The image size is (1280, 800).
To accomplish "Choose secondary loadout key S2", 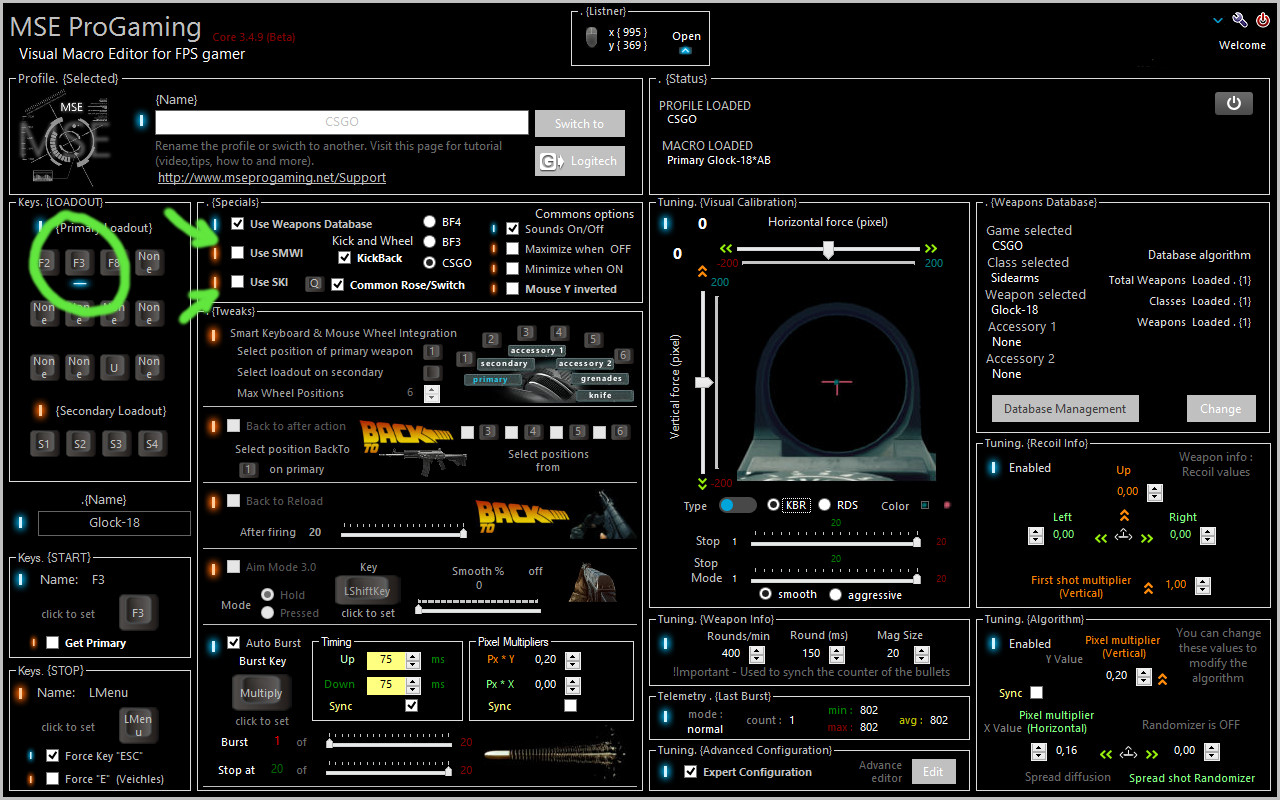I will (80, 443).
